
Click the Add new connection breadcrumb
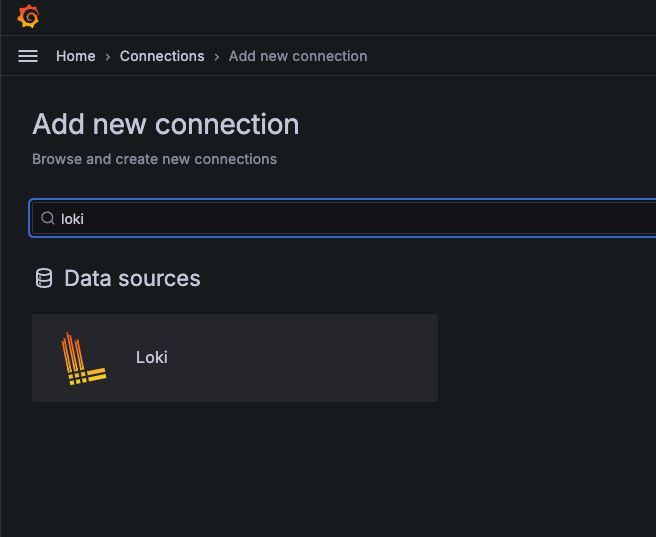[x=298, y=56]
